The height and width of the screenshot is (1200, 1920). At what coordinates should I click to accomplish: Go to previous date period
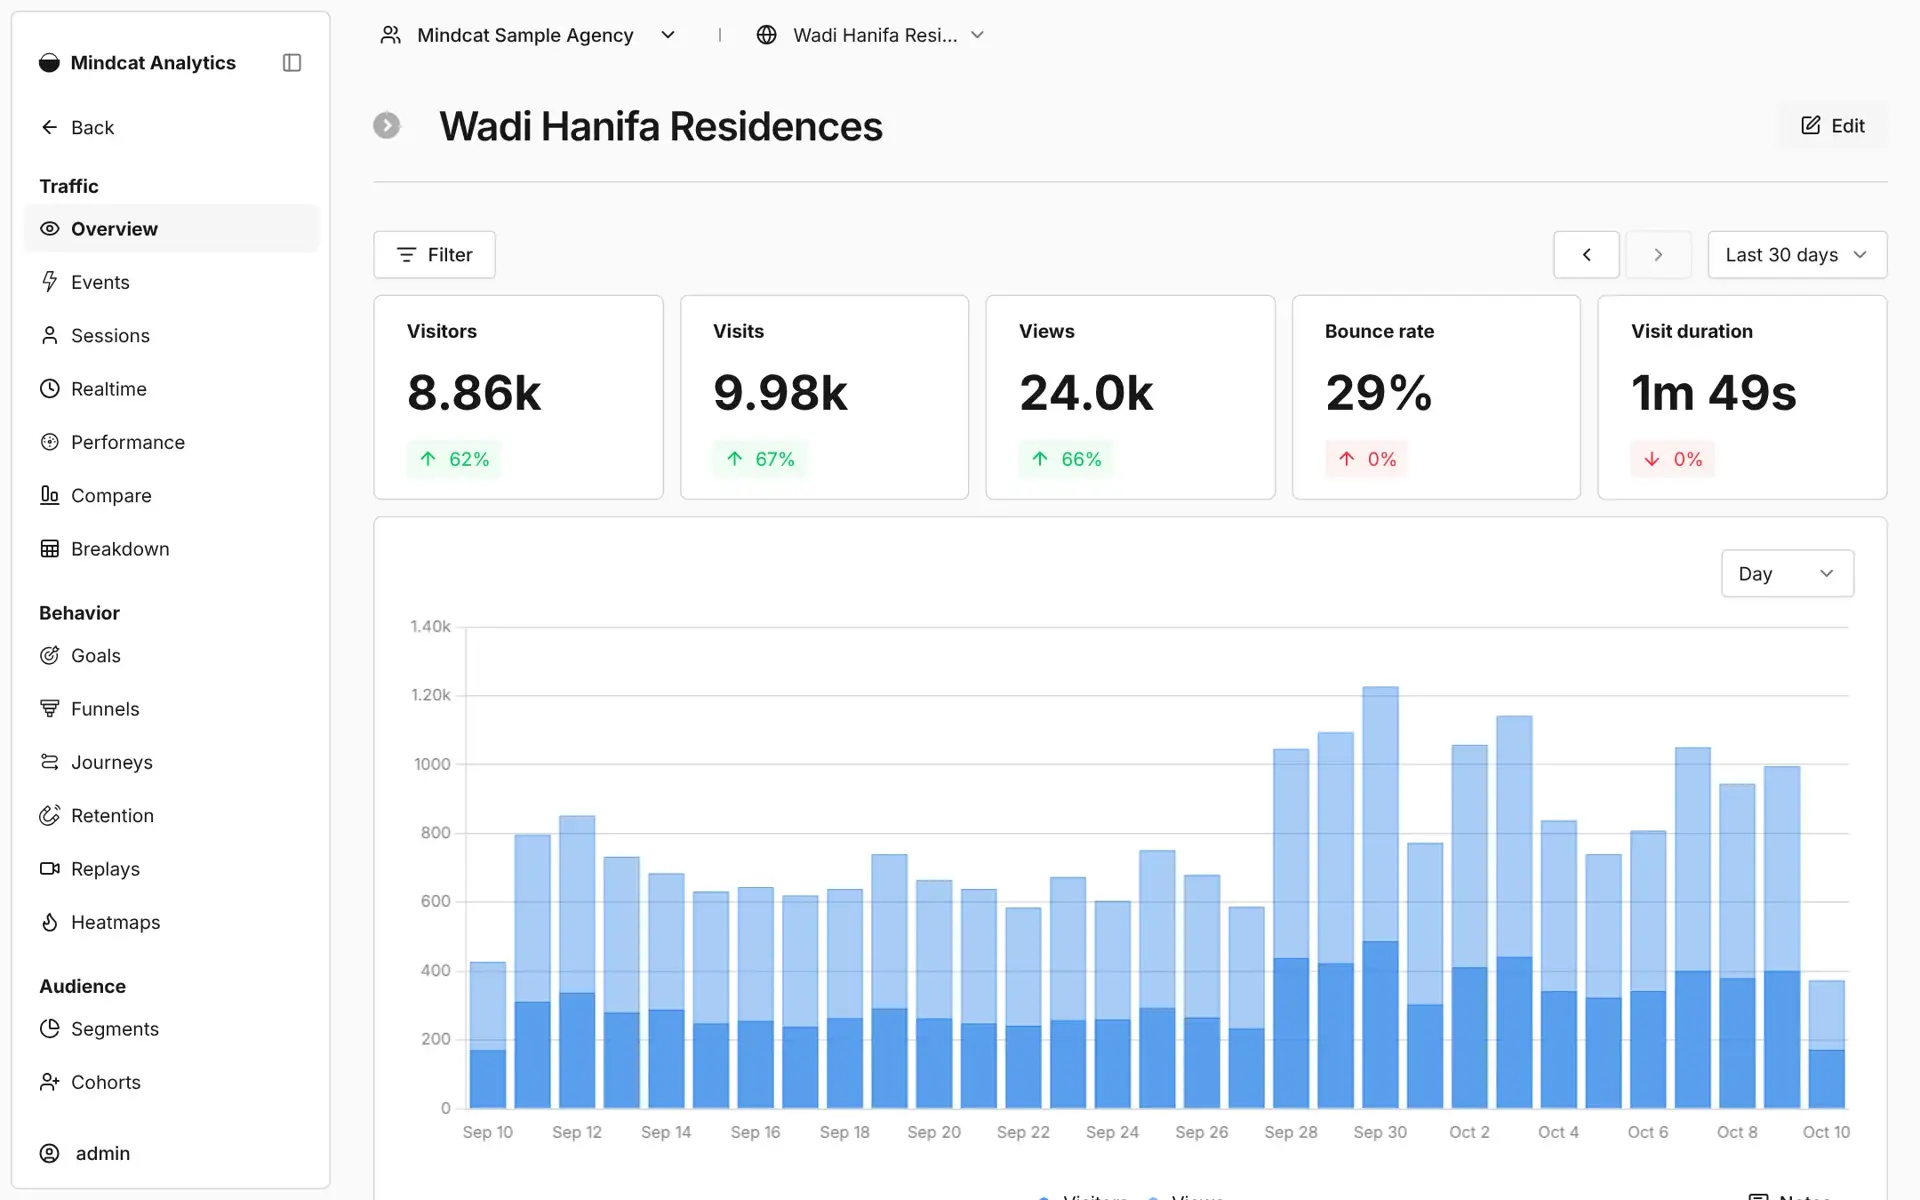click(x=1586, y=255)
